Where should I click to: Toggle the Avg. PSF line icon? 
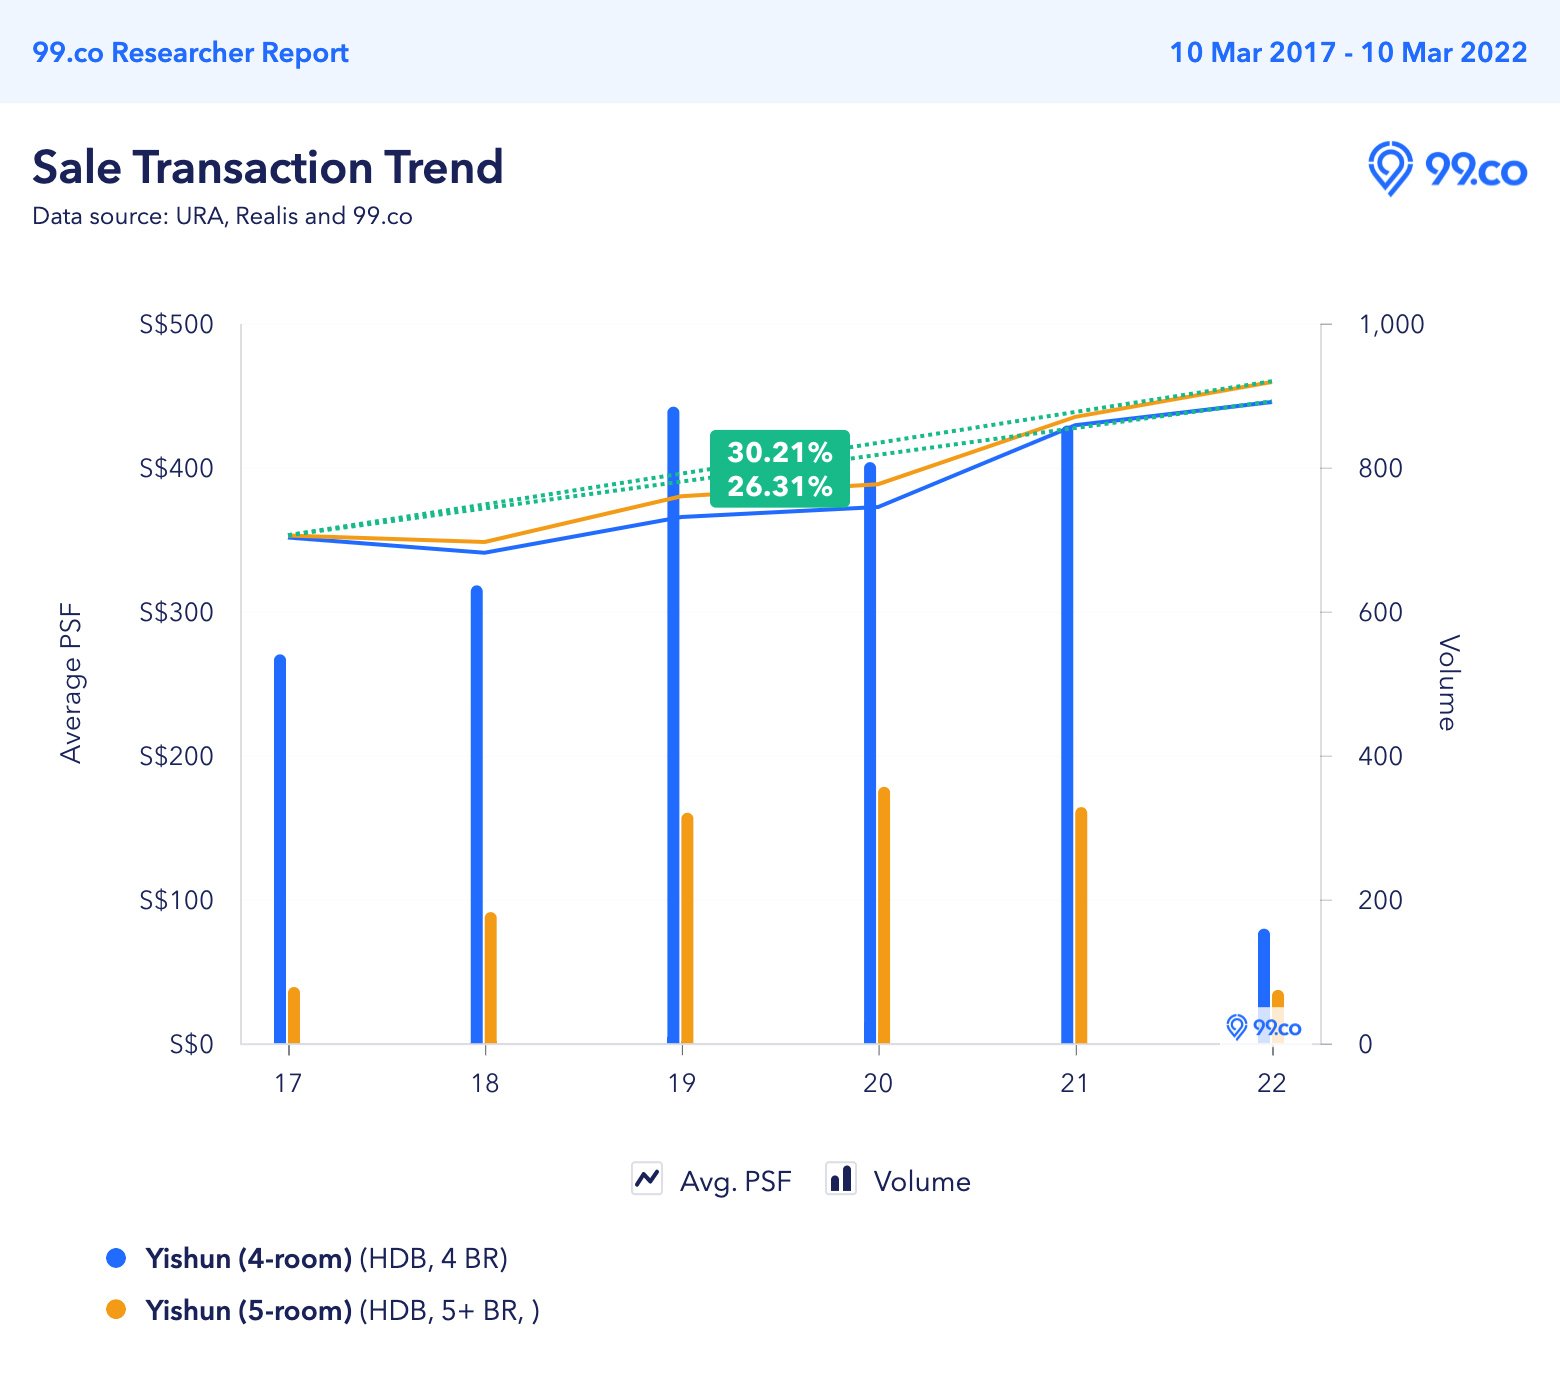tap(647, 1179)
